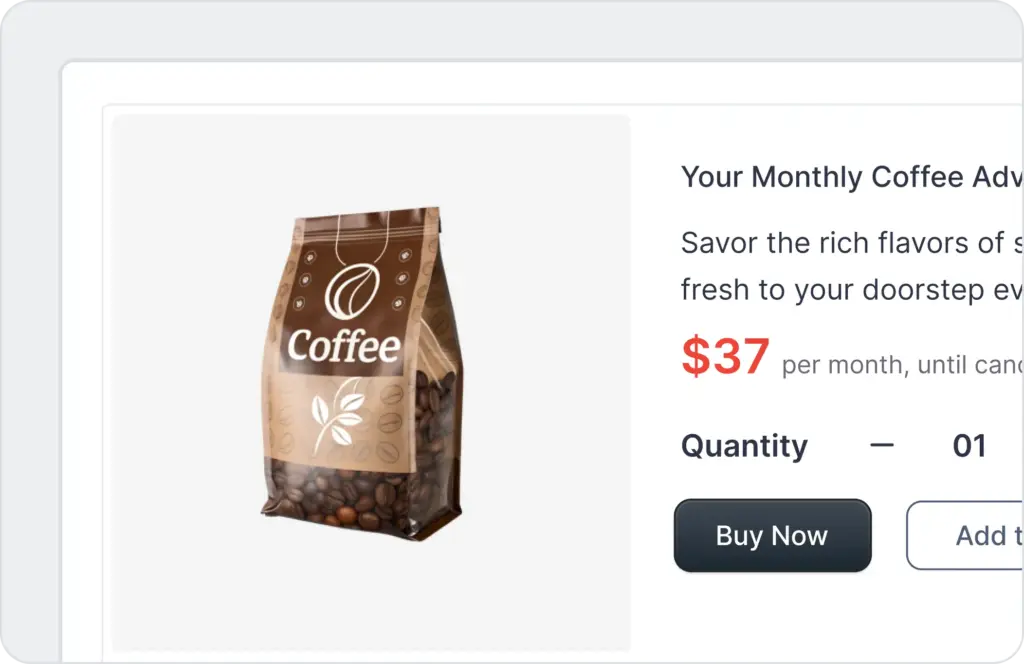Select the quantity value 01
Image resolution: width=1024 pixels, height=664 pixels.
(969, 446)
